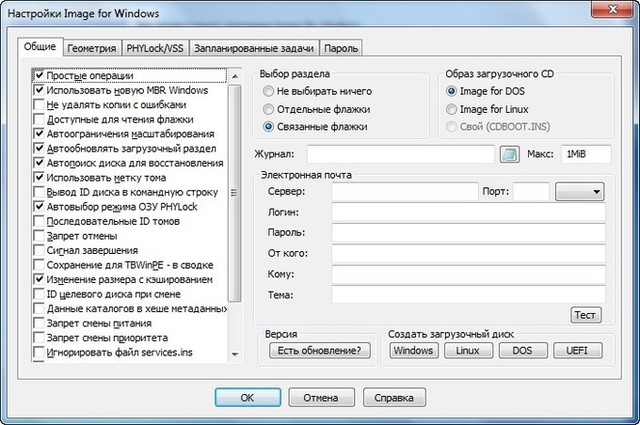Image resolution: width=640 pixels, height=425 pixels.
Task: Select Не выбирать ничего radio option
Action: click(x=268, y=91)
